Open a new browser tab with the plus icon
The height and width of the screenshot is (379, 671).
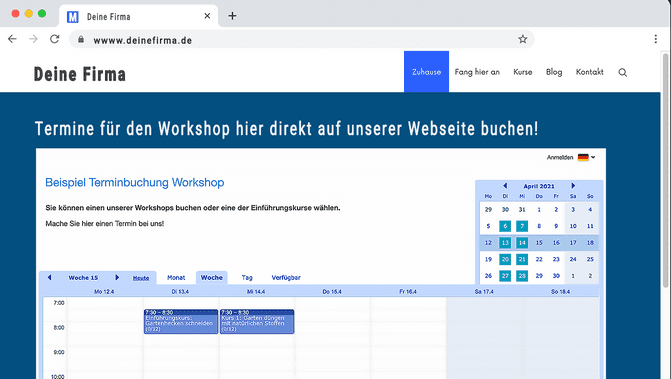pos(232,16)
